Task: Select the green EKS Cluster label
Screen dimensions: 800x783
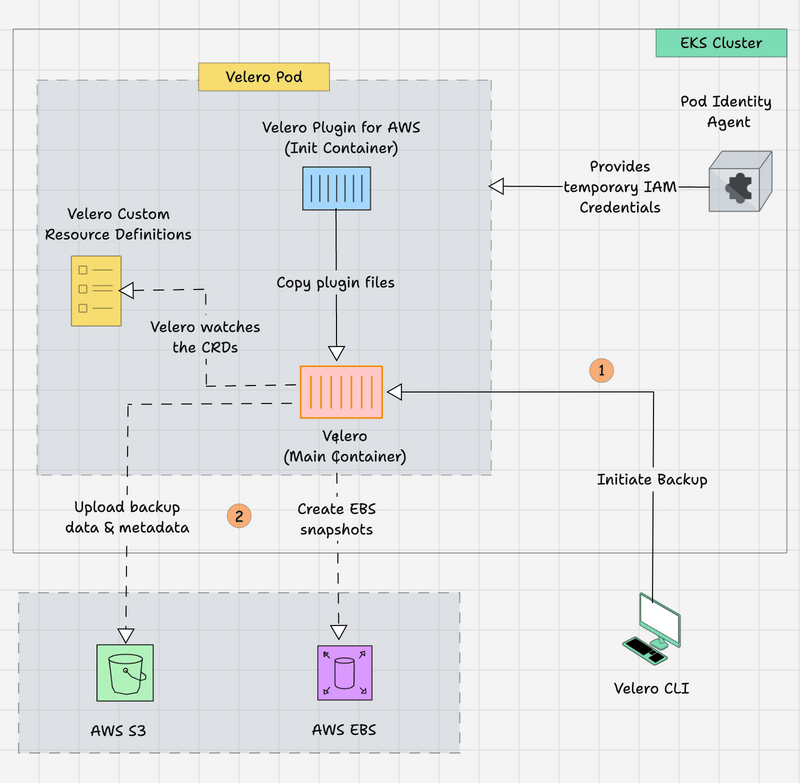Action: pyautogui.click(x=721, y=43)
